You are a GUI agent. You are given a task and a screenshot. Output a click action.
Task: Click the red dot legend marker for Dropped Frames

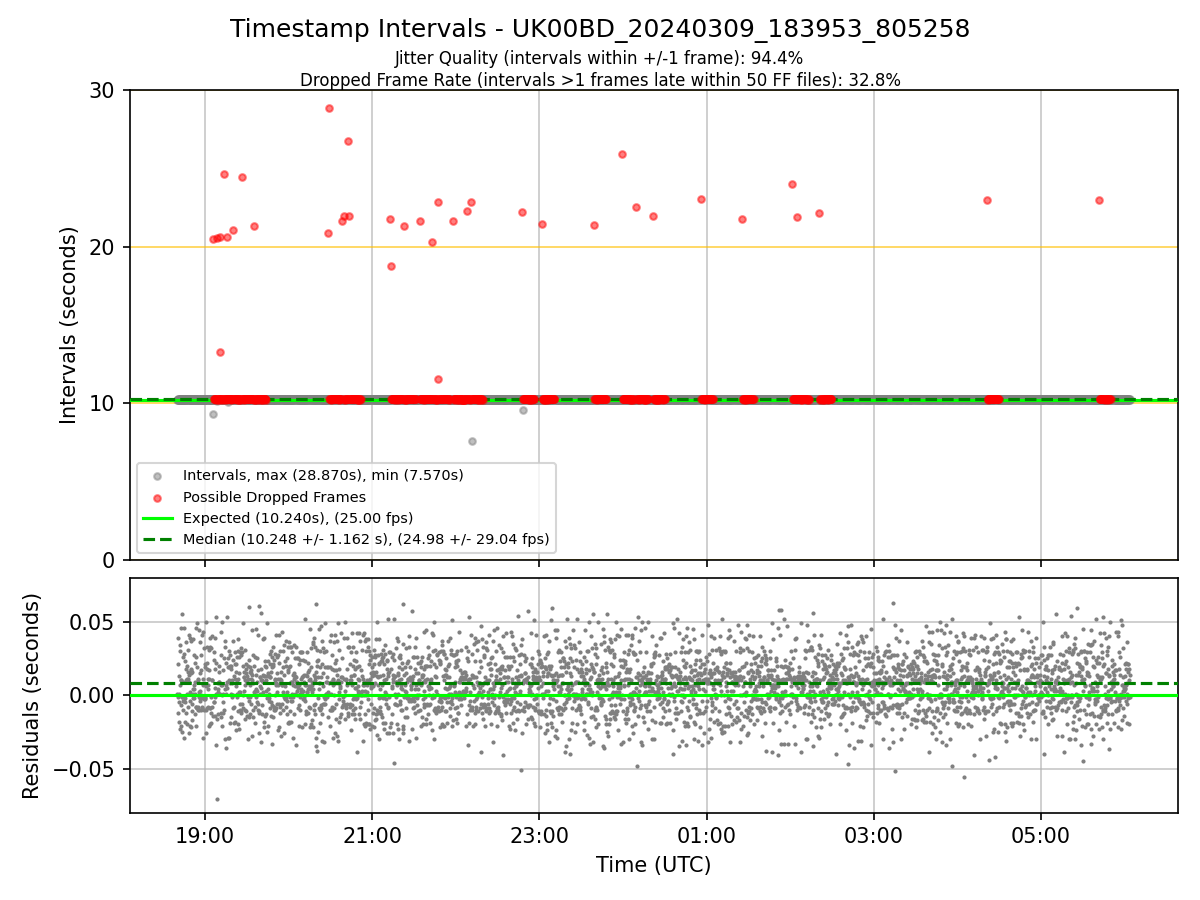click(158, 497)
